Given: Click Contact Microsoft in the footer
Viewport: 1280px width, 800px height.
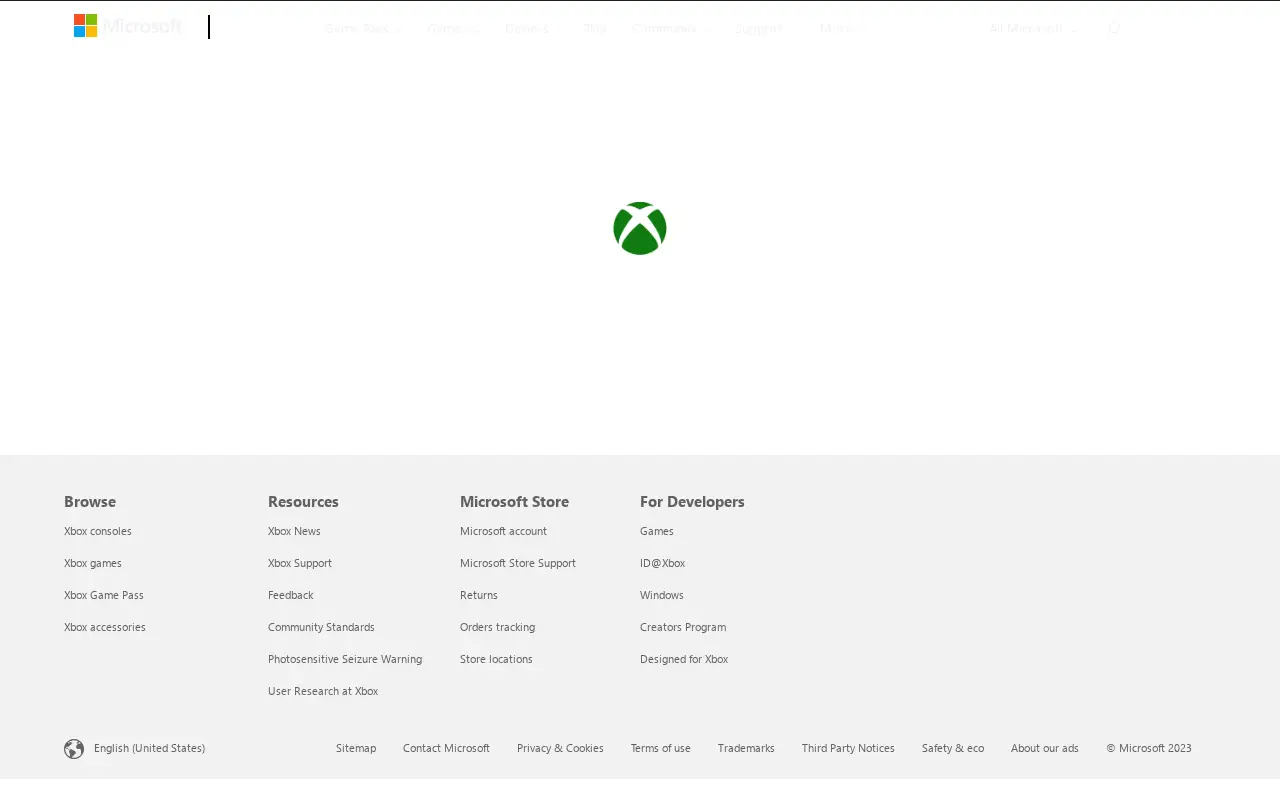Looking at the screenshot, I should coord(446,748).
